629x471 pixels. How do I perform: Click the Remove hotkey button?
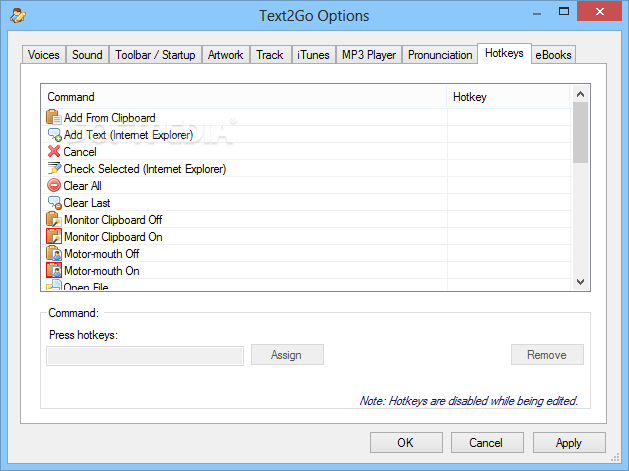coord(547,355)
